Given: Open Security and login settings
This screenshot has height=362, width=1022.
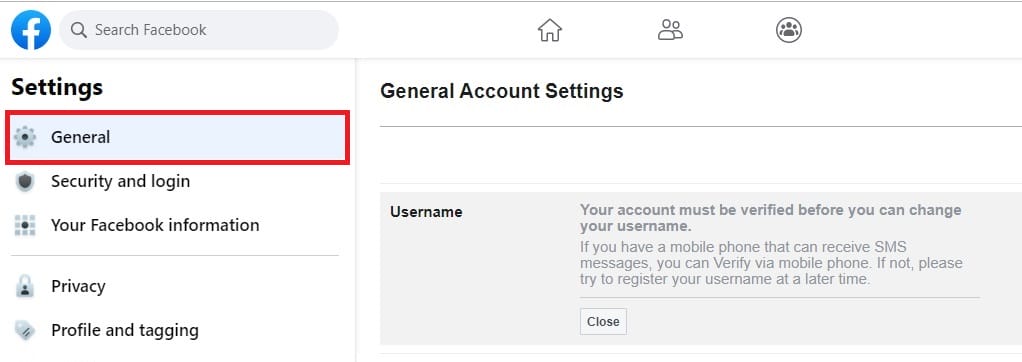Looking at the screenshot, I should (121, 181).
